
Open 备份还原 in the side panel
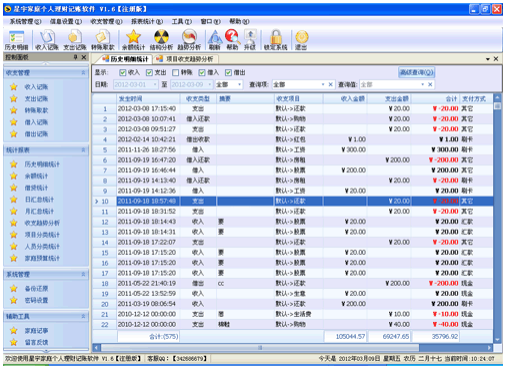pyautogui.click(x=36, y=289)
